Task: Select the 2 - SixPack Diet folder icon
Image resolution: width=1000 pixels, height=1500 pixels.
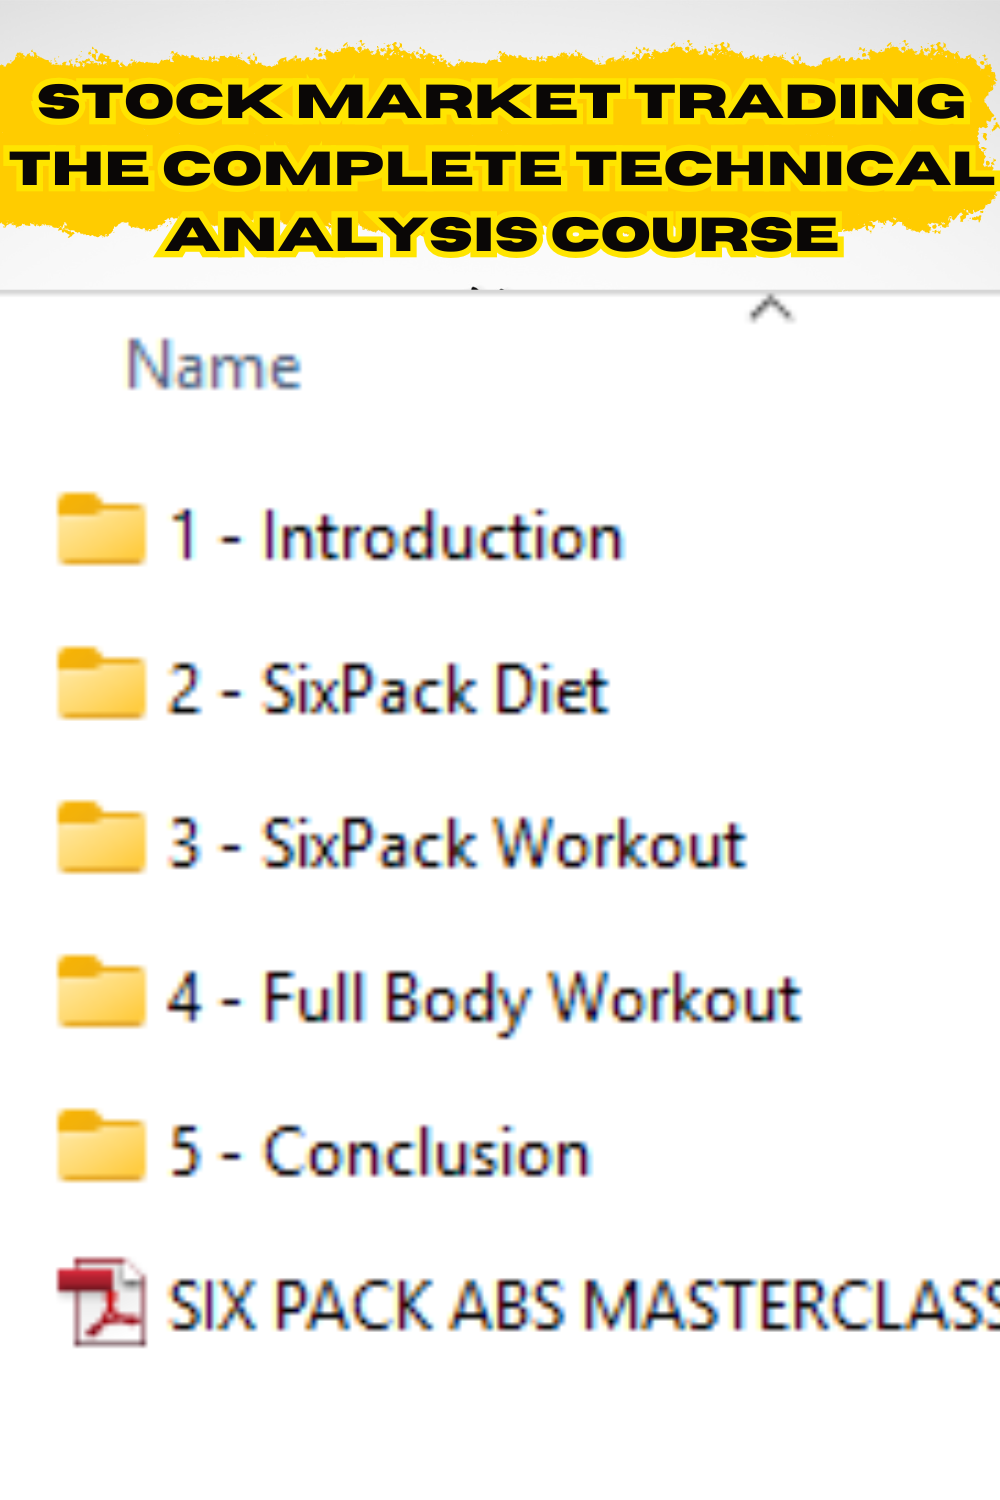Action: (101, 684)
